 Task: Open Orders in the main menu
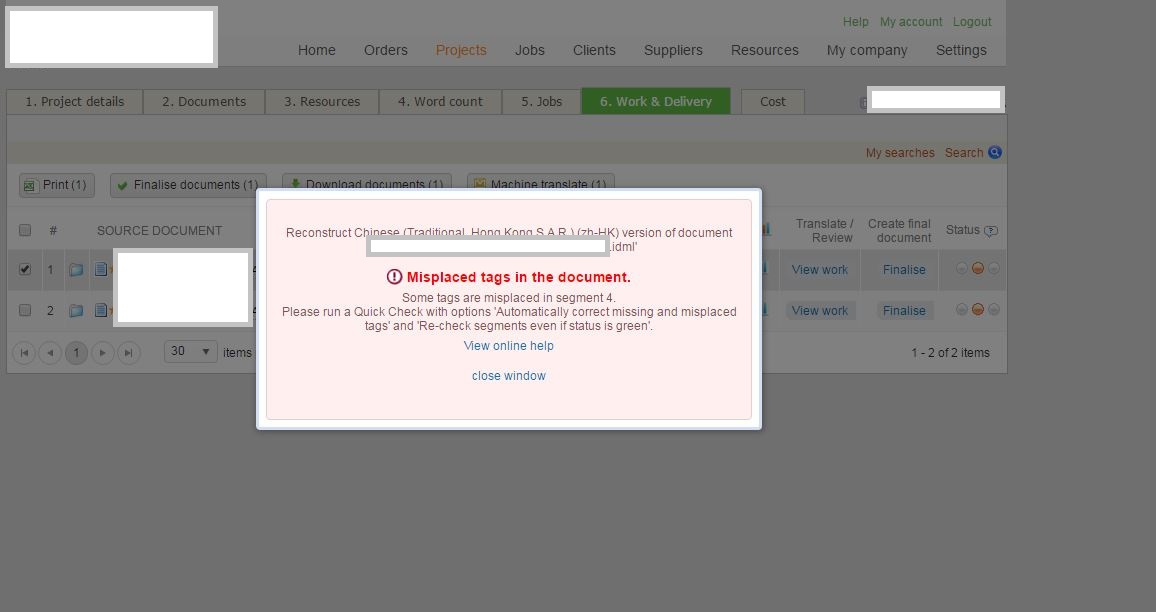(x=386, y=50)
